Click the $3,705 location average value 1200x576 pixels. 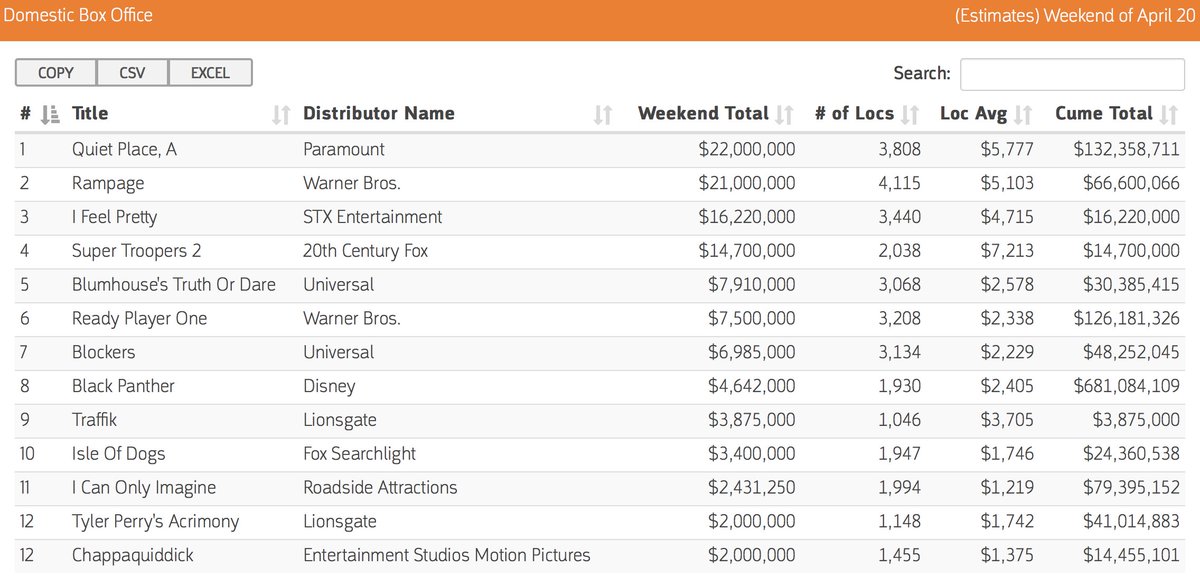[1008, 420]
